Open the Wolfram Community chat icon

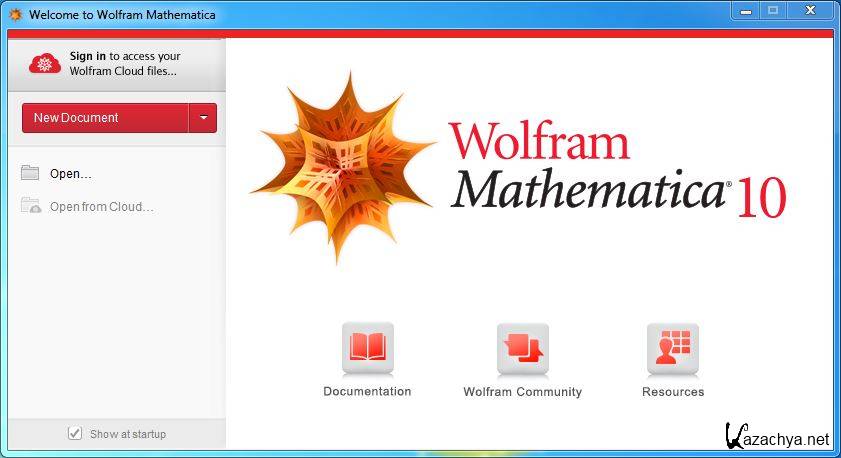click(522, 348)
